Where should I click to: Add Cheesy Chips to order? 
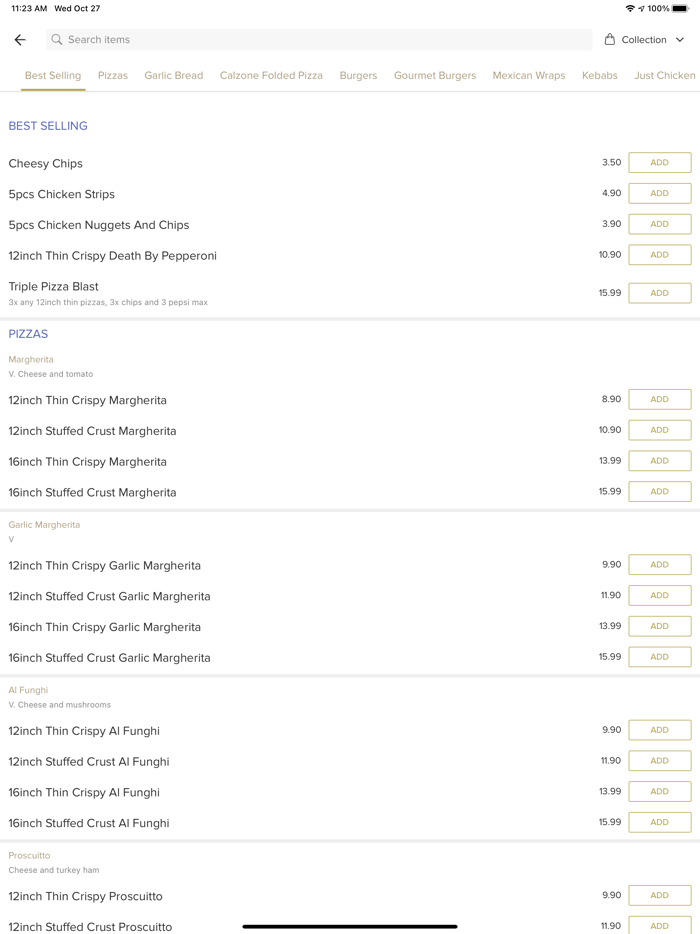click(659, 163)
